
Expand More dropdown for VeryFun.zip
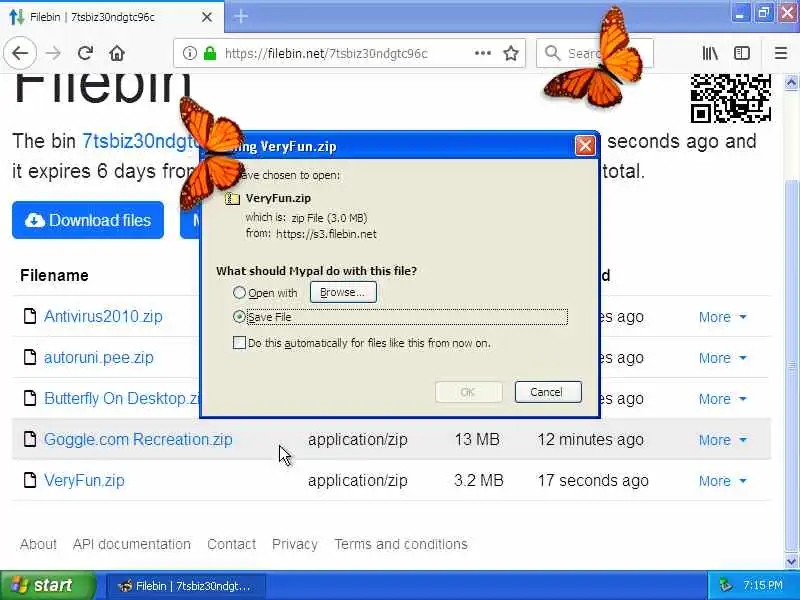[x=722, y=481]
